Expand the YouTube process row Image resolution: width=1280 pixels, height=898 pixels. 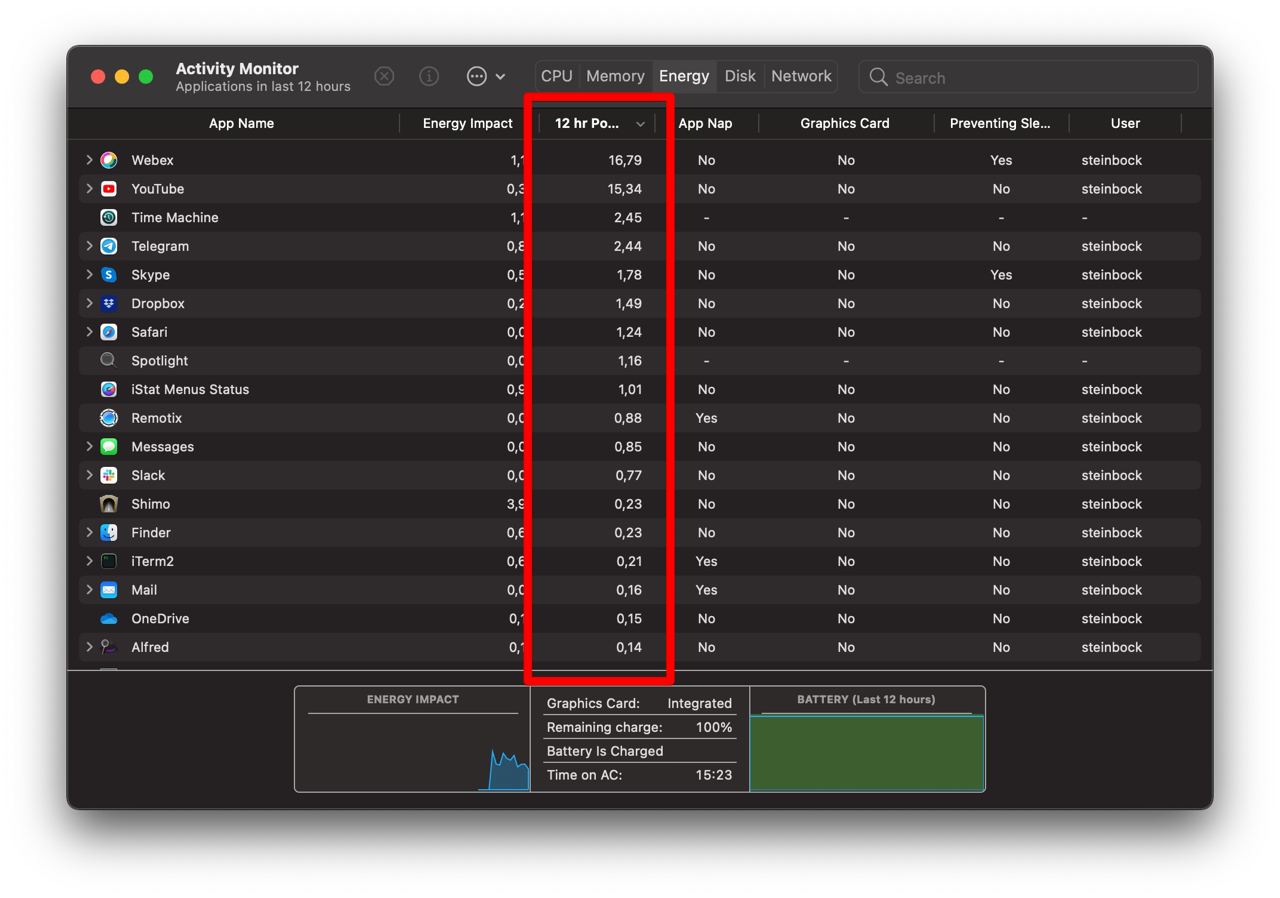pyautogui.click(x=89, y=189)
